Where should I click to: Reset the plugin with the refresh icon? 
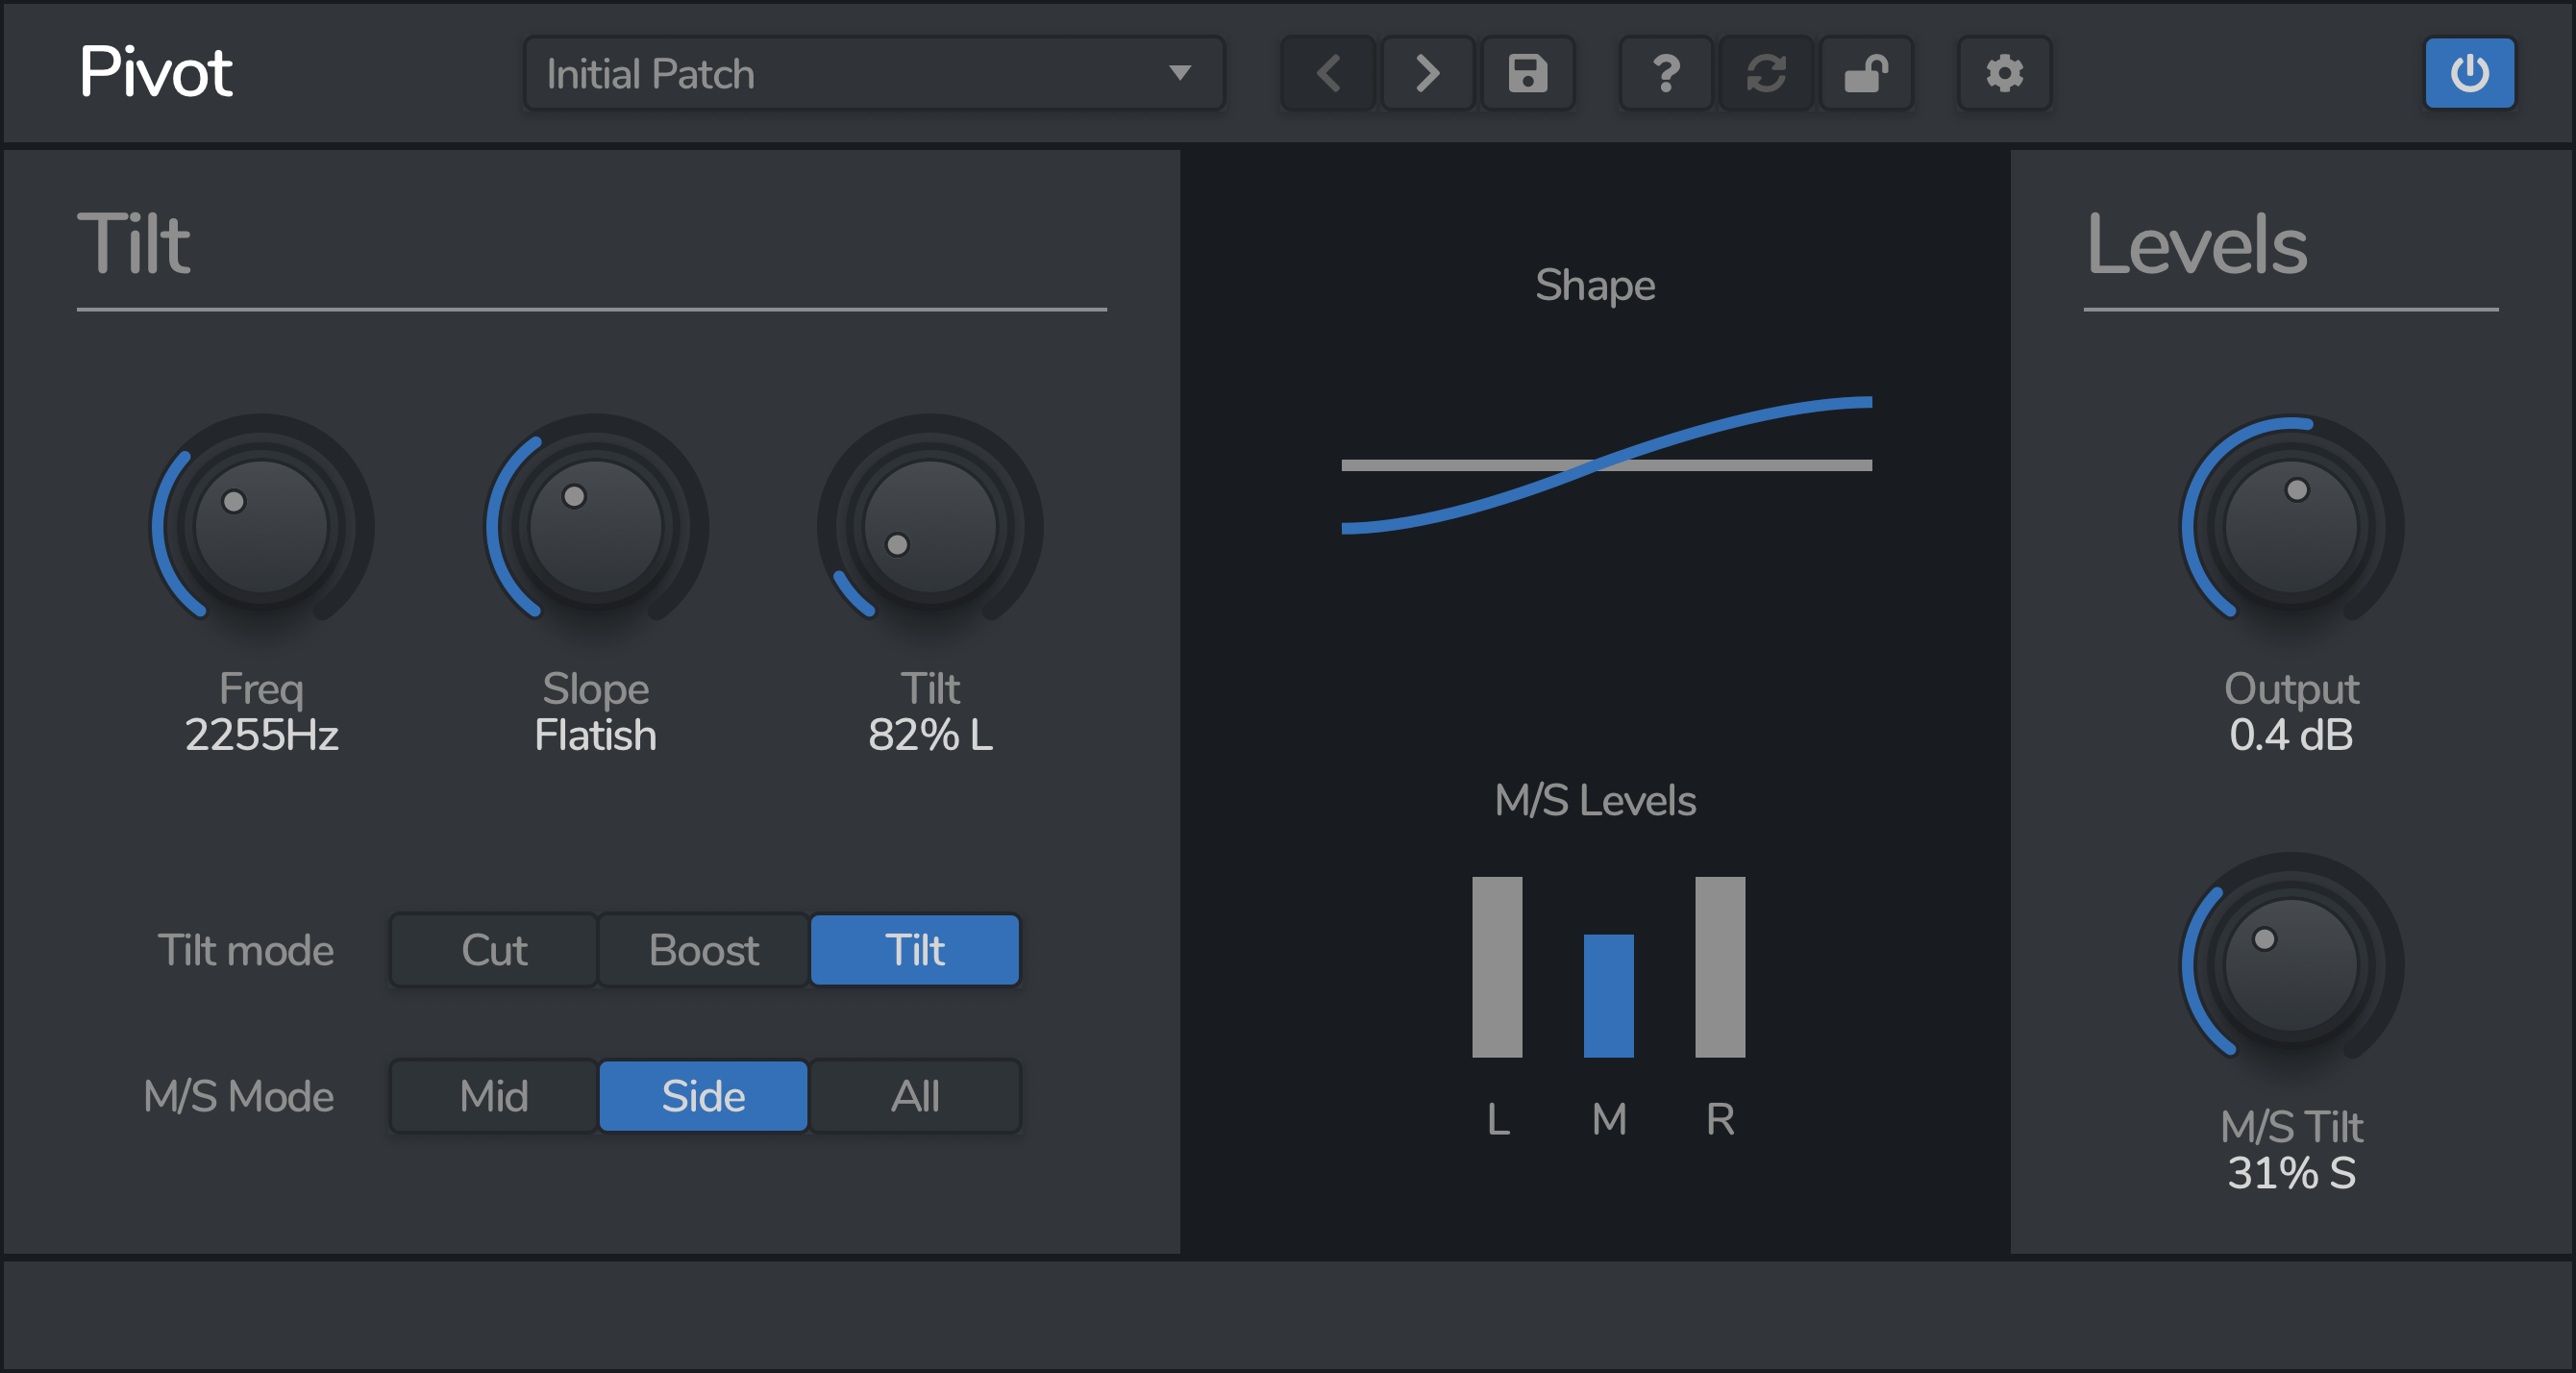coord(1765,73)
